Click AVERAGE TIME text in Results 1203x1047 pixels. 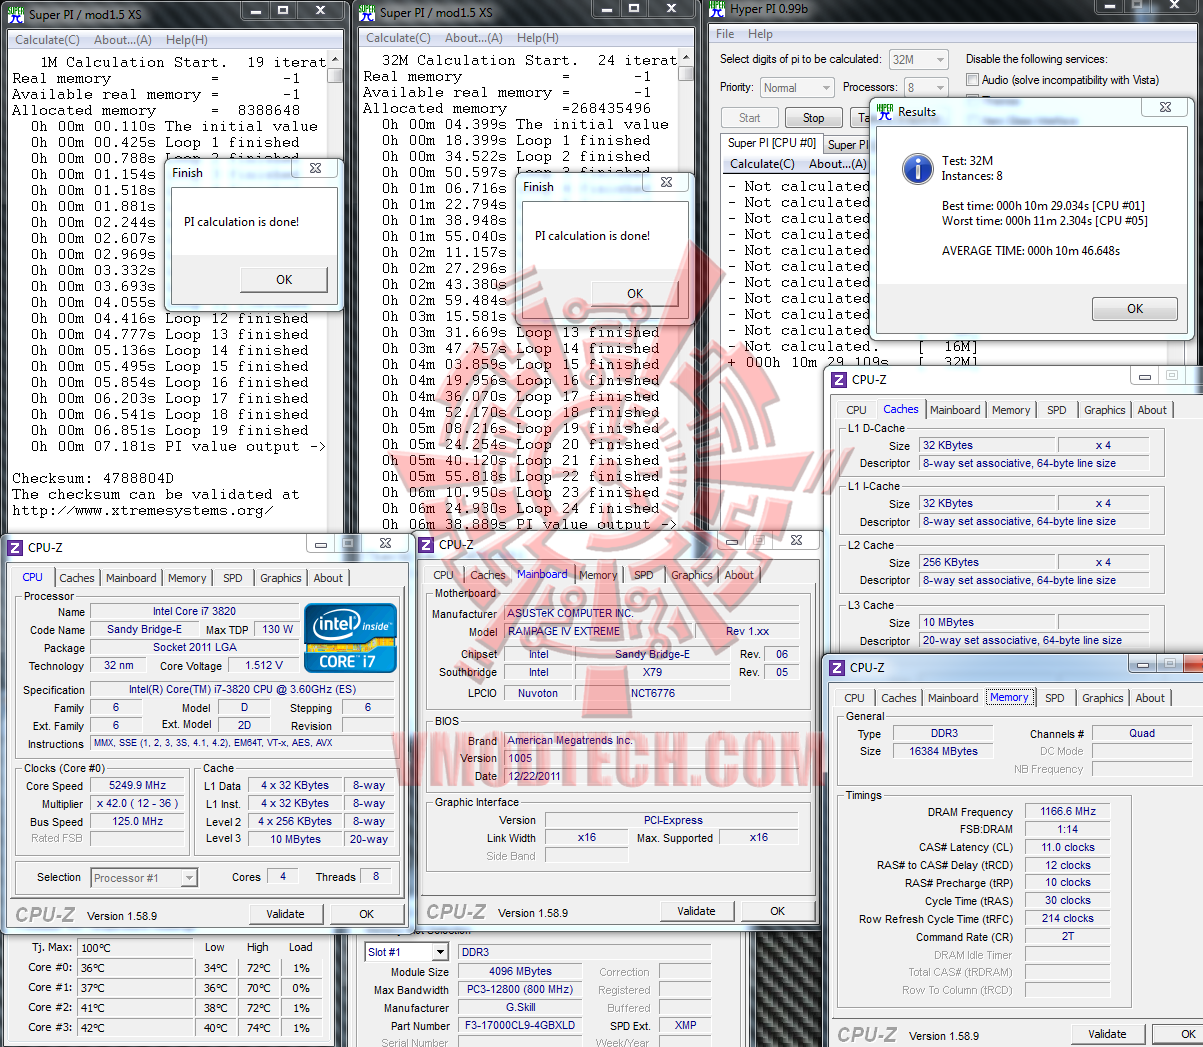1031,251
